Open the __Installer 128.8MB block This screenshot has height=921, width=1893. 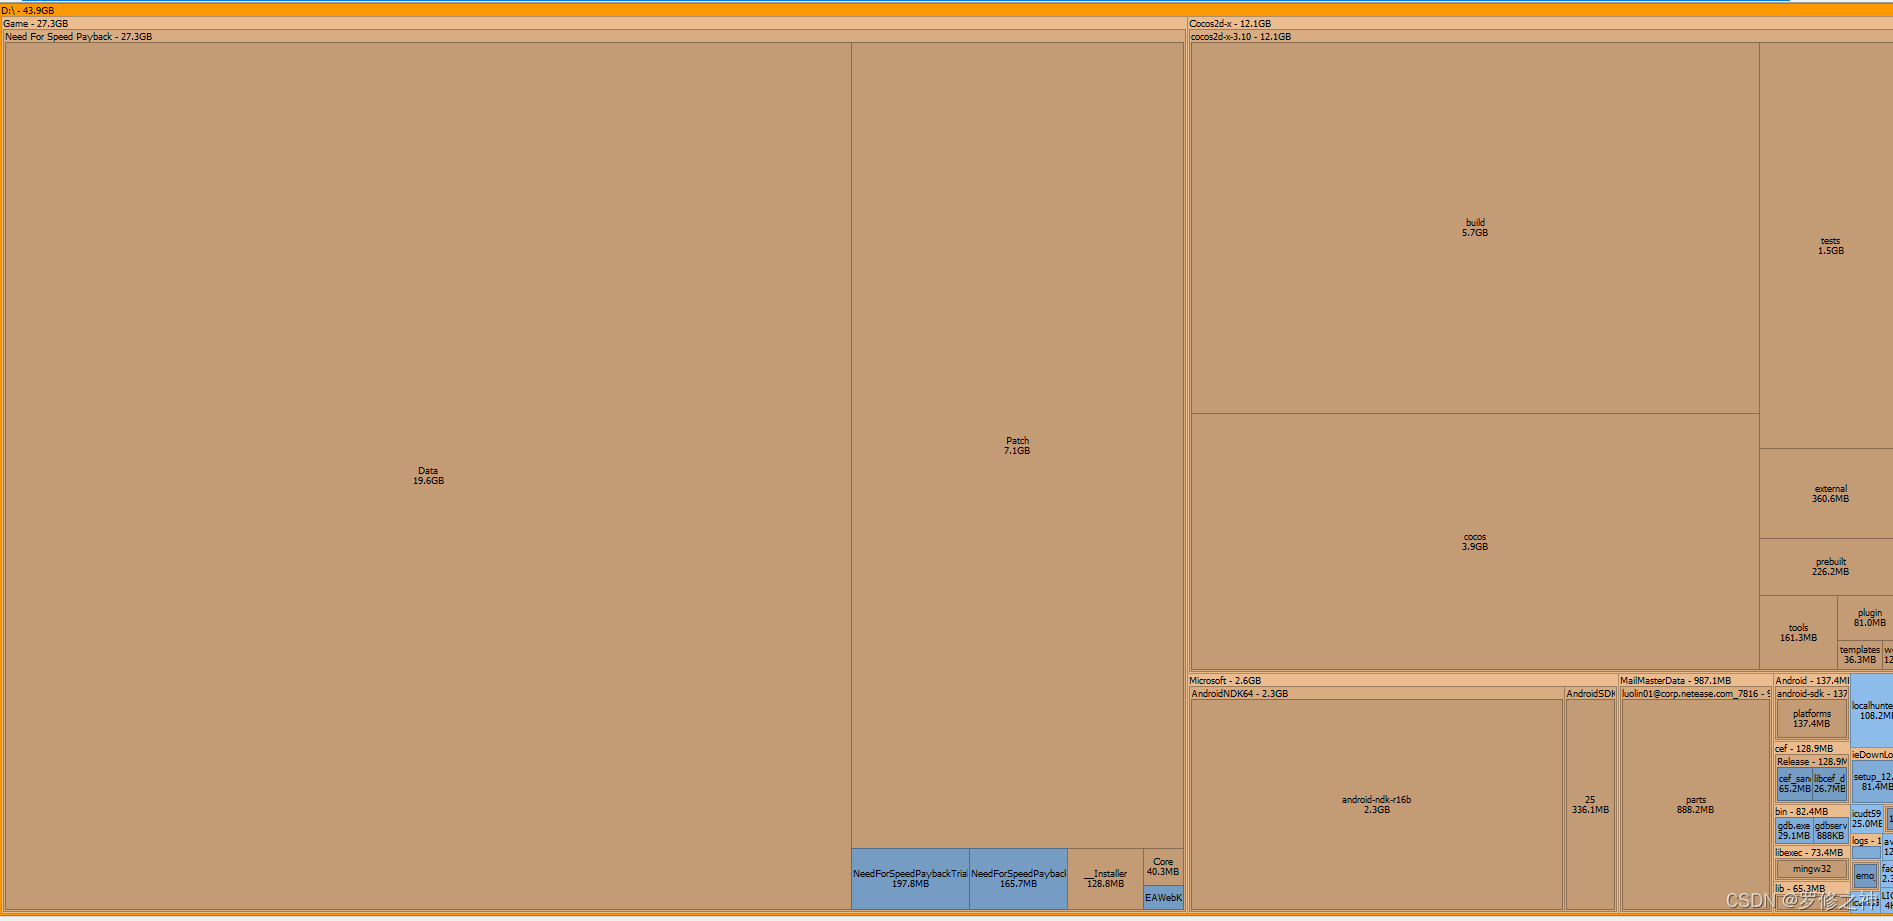1105,879
